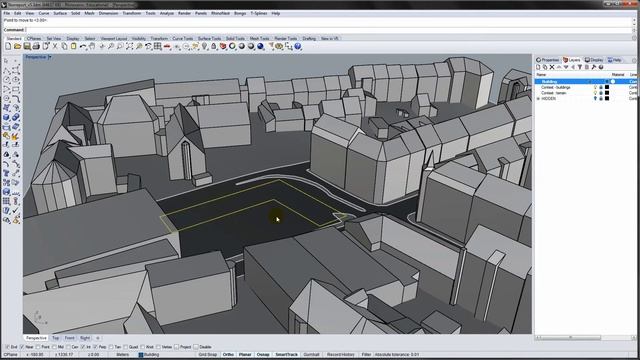Viewport: 640px width, 360px height.
Task: Click Record History in status bar
Action: tap(340, 355)
